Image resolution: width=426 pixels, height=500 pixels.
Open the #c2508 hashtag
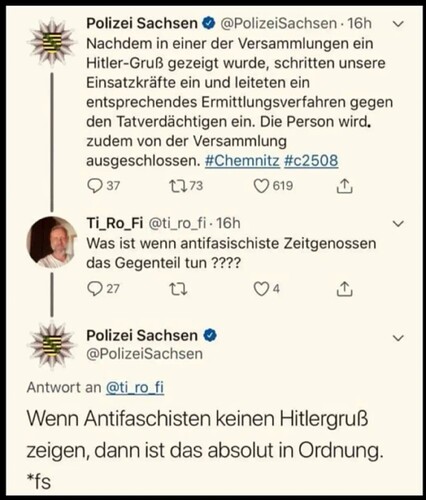click(311, 161)
